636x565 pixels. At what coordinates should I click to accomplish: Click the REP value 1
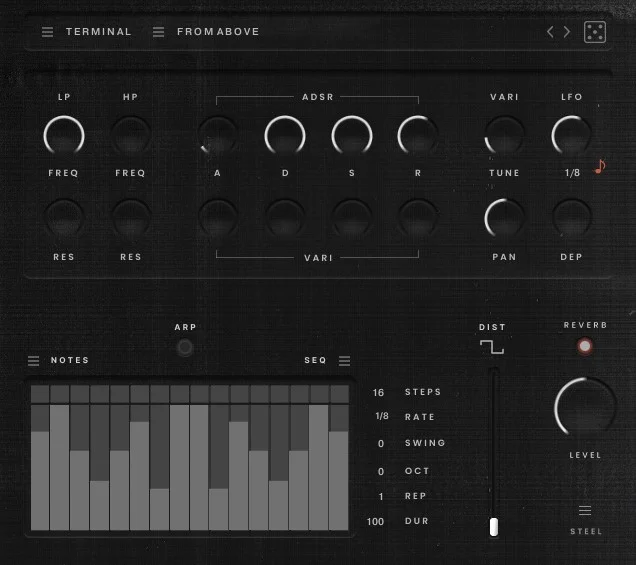[x=381, y=497]
